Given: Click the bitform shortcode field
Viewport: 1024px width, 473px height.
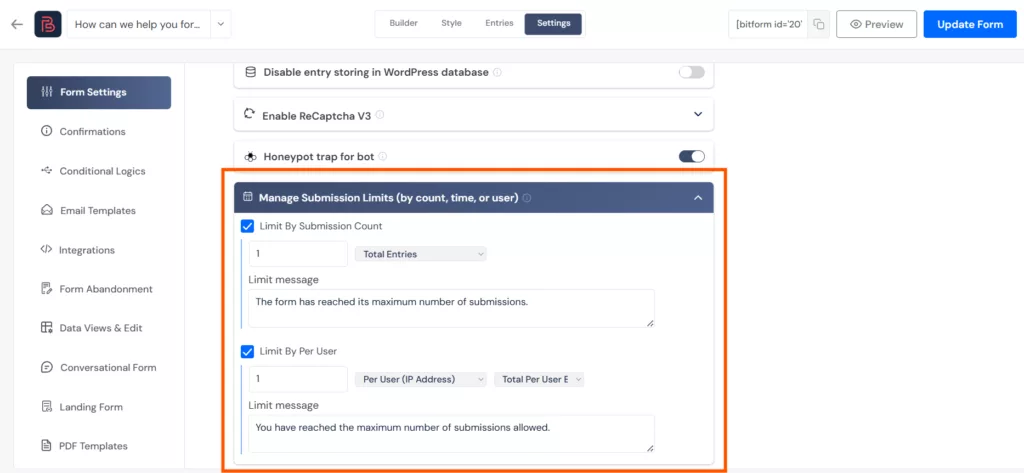Looking at the screenshot, I should coord(769,24).
